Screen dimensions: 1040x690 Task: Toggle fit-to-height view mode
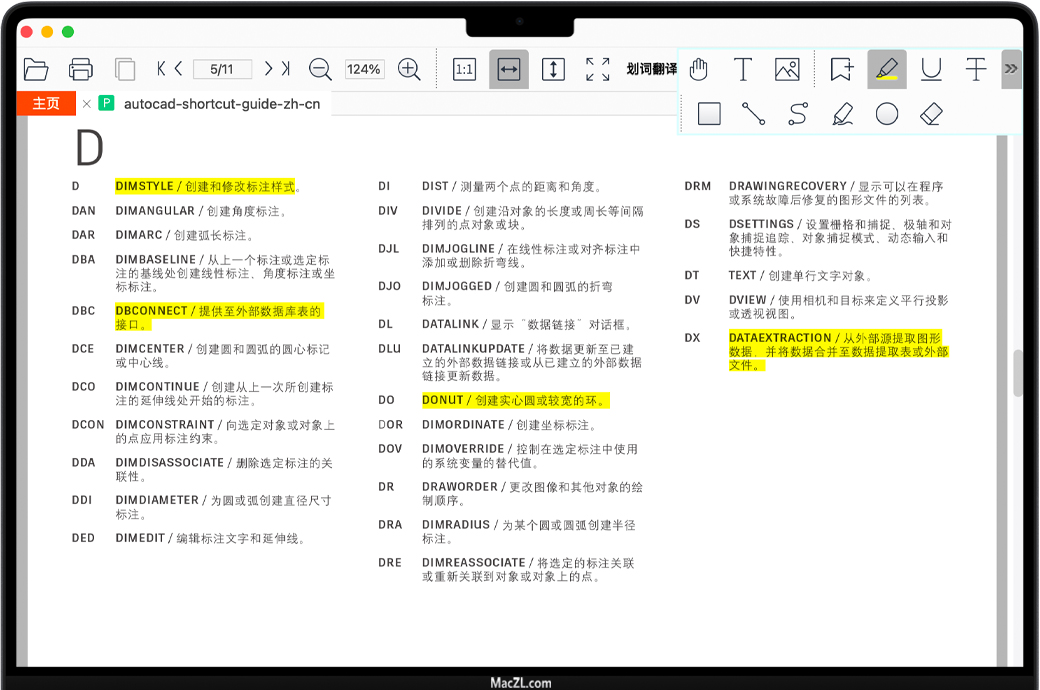553,69
